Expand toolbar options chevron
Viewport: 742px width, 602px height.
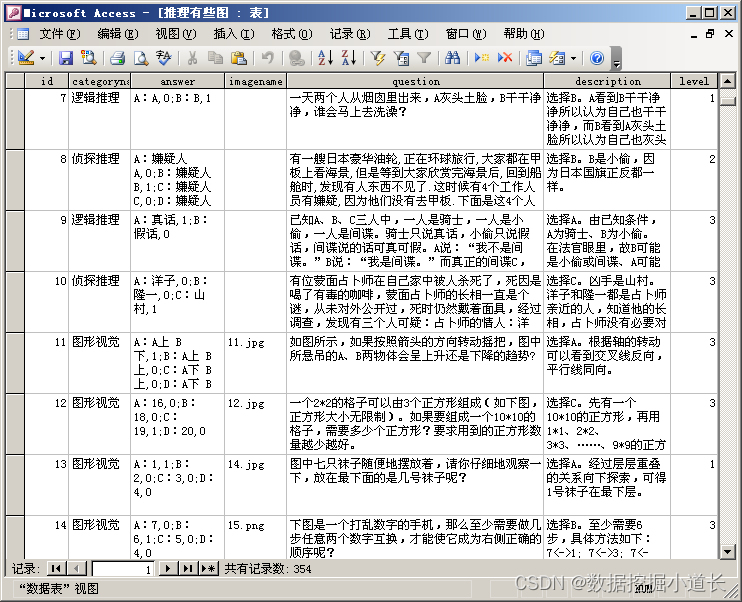[x=616, y=59]
